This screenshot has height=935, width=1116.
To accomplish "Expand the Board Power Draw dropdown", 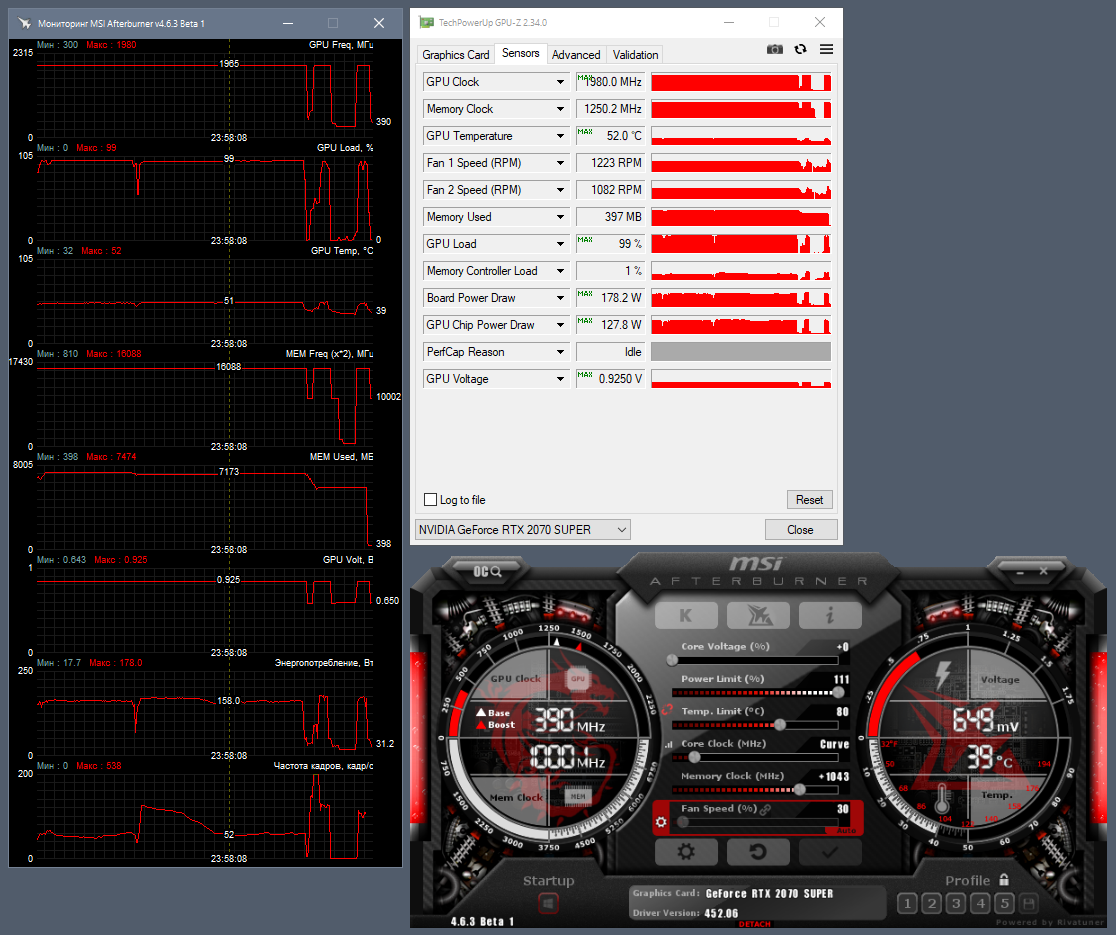I will click(561, 298).
